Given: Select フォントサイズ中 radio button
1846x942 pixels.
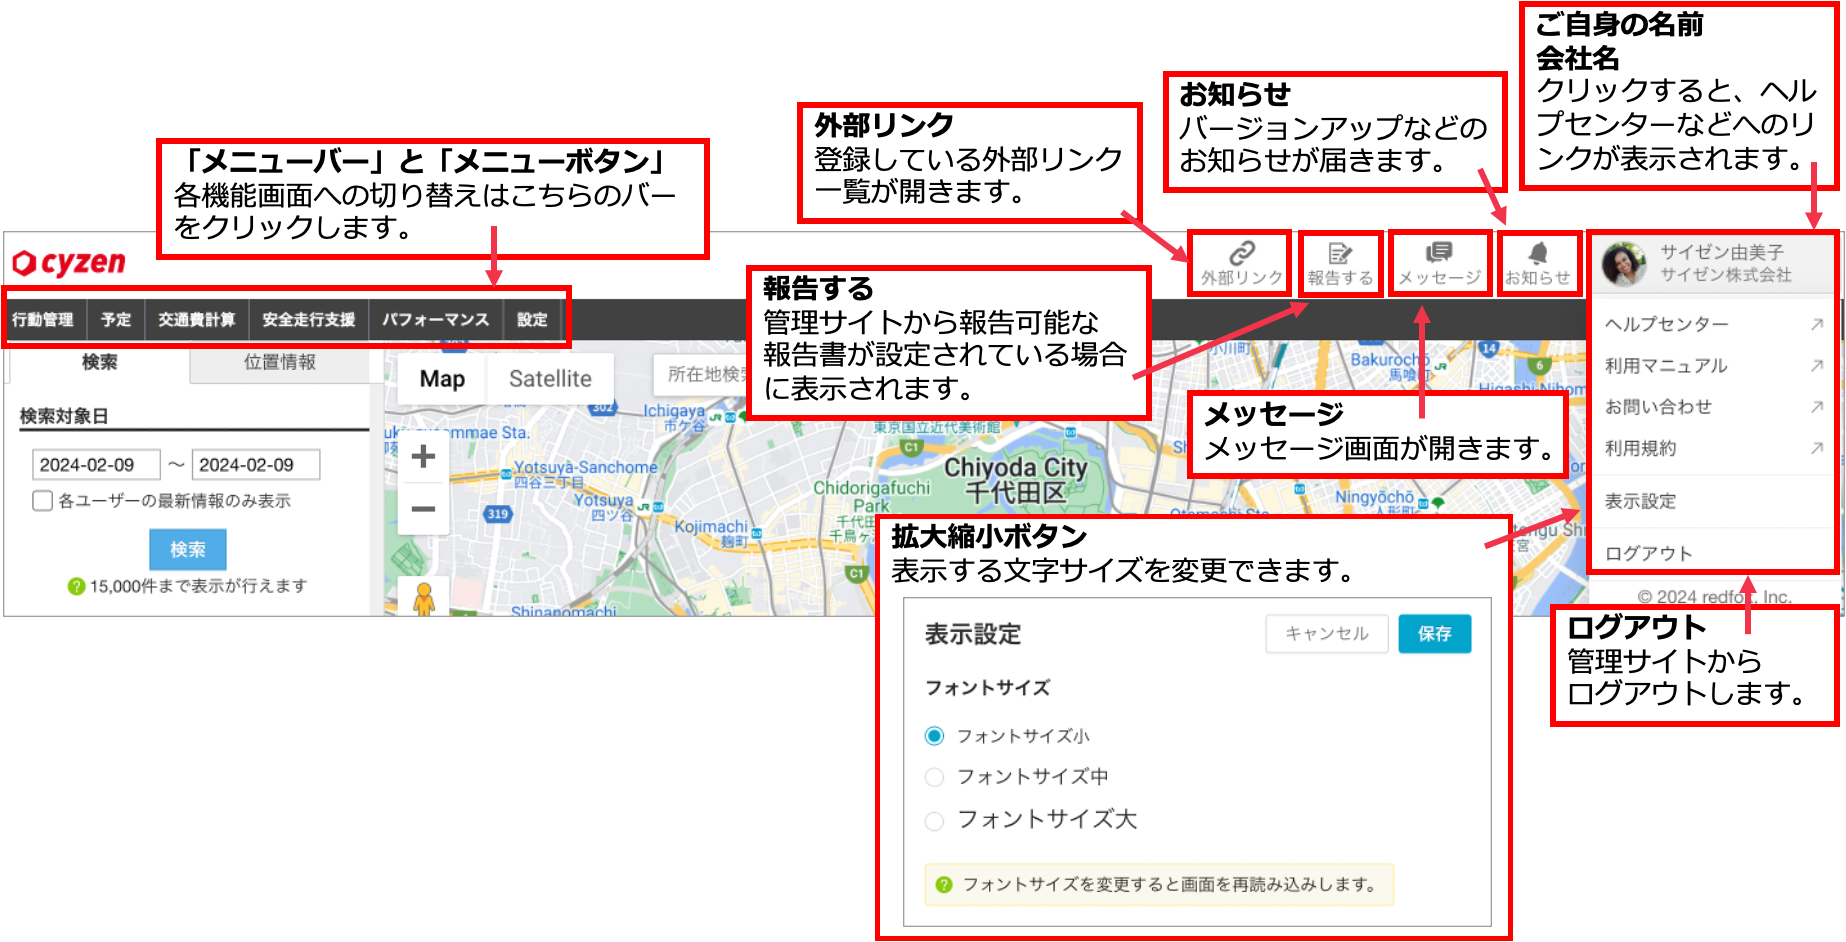Looking at the screenshot, I should 934,777.
